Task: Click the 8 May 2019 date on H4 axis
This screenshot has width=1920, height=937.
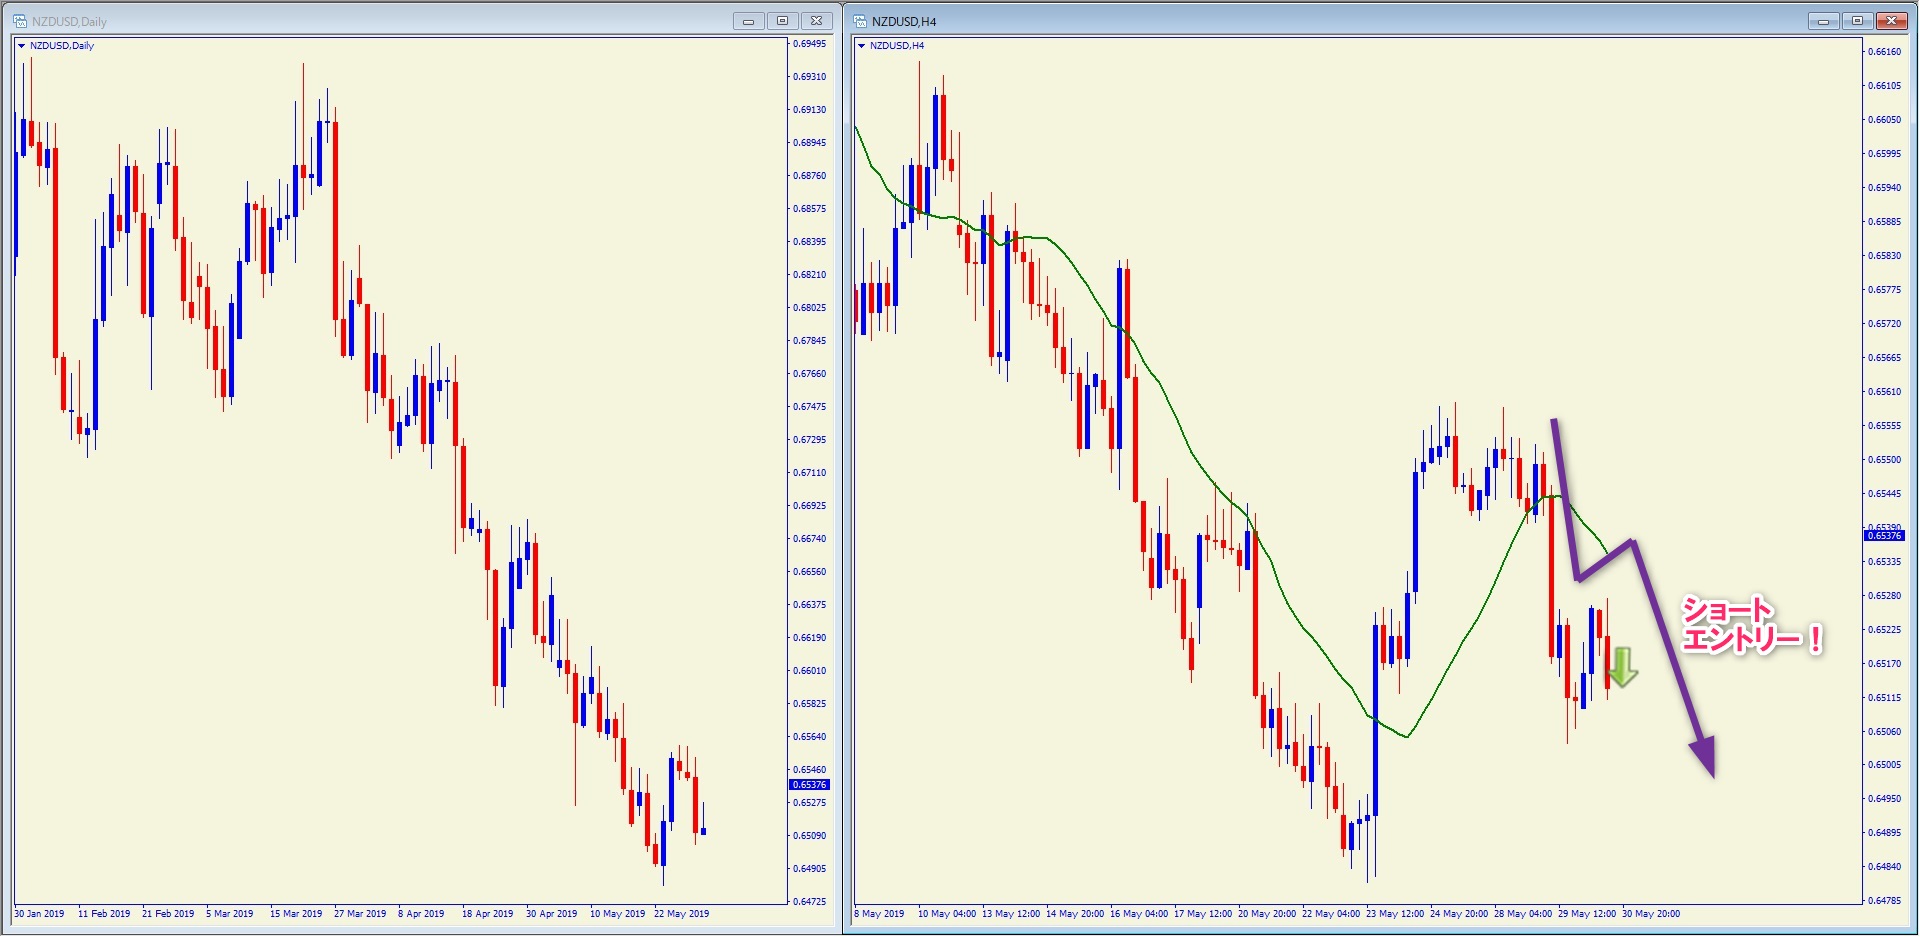Action: tap(879, 914)
